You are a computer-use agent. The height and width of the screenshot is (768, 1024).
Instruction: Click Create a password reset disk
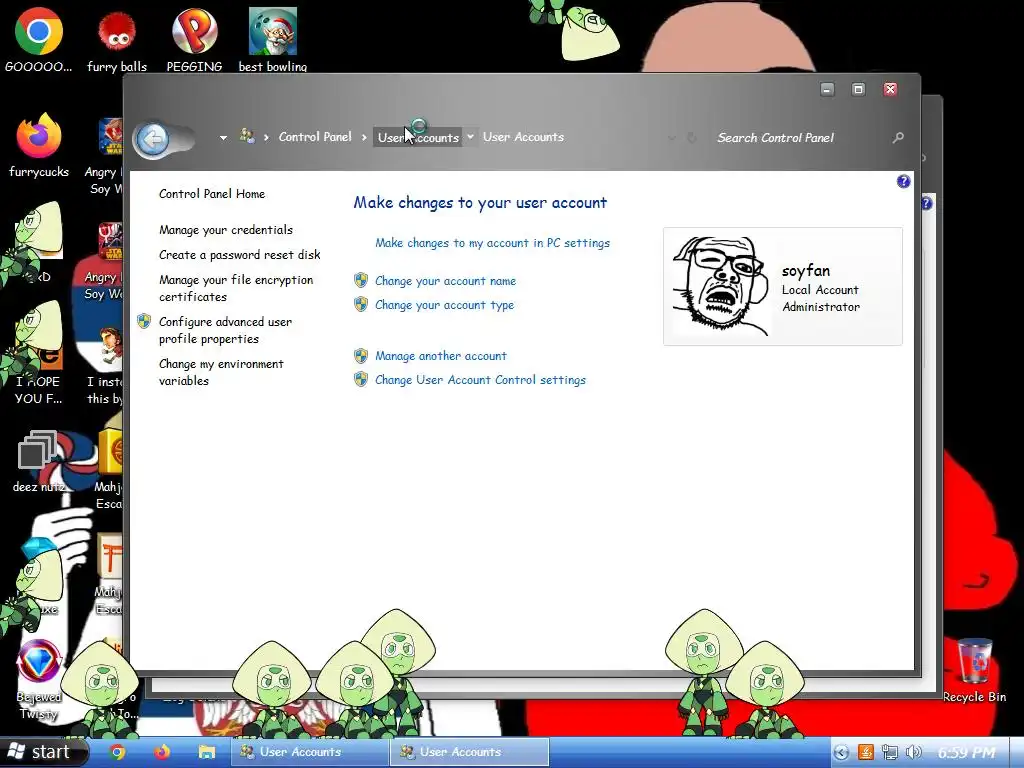click(x=240, y=255)
